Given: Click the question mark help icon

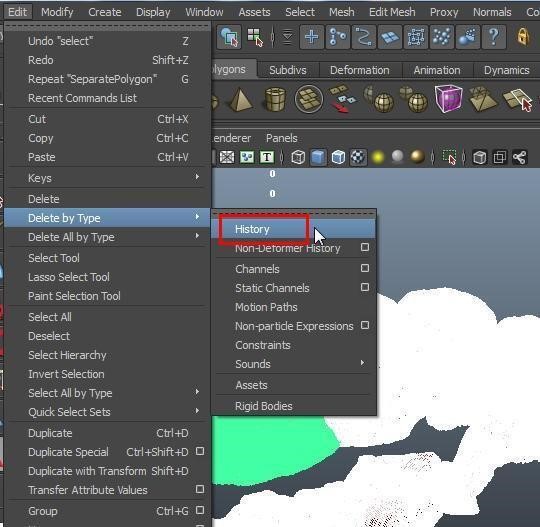Looking at the screenshot, I should 494,37.
